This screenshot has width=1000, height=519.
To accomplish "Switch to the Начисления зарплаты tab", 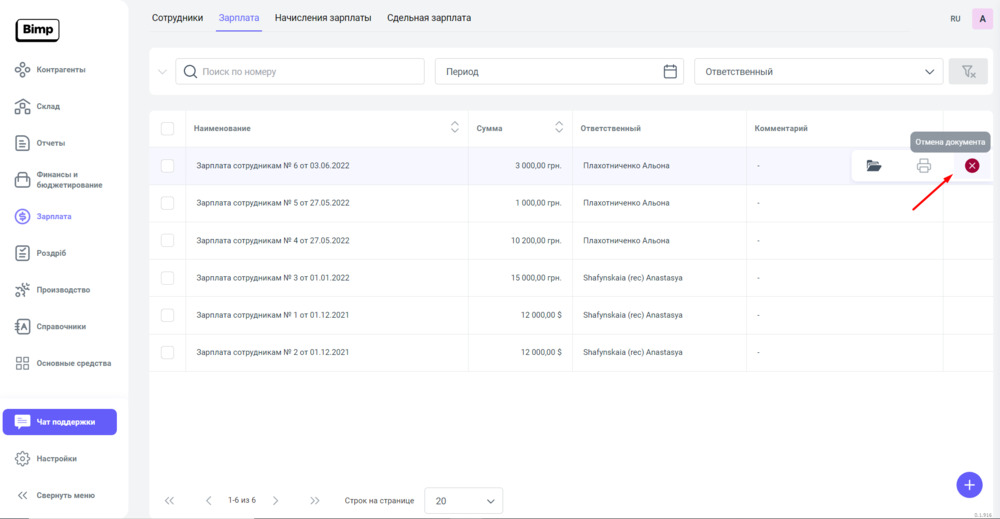I will [323, 18].
